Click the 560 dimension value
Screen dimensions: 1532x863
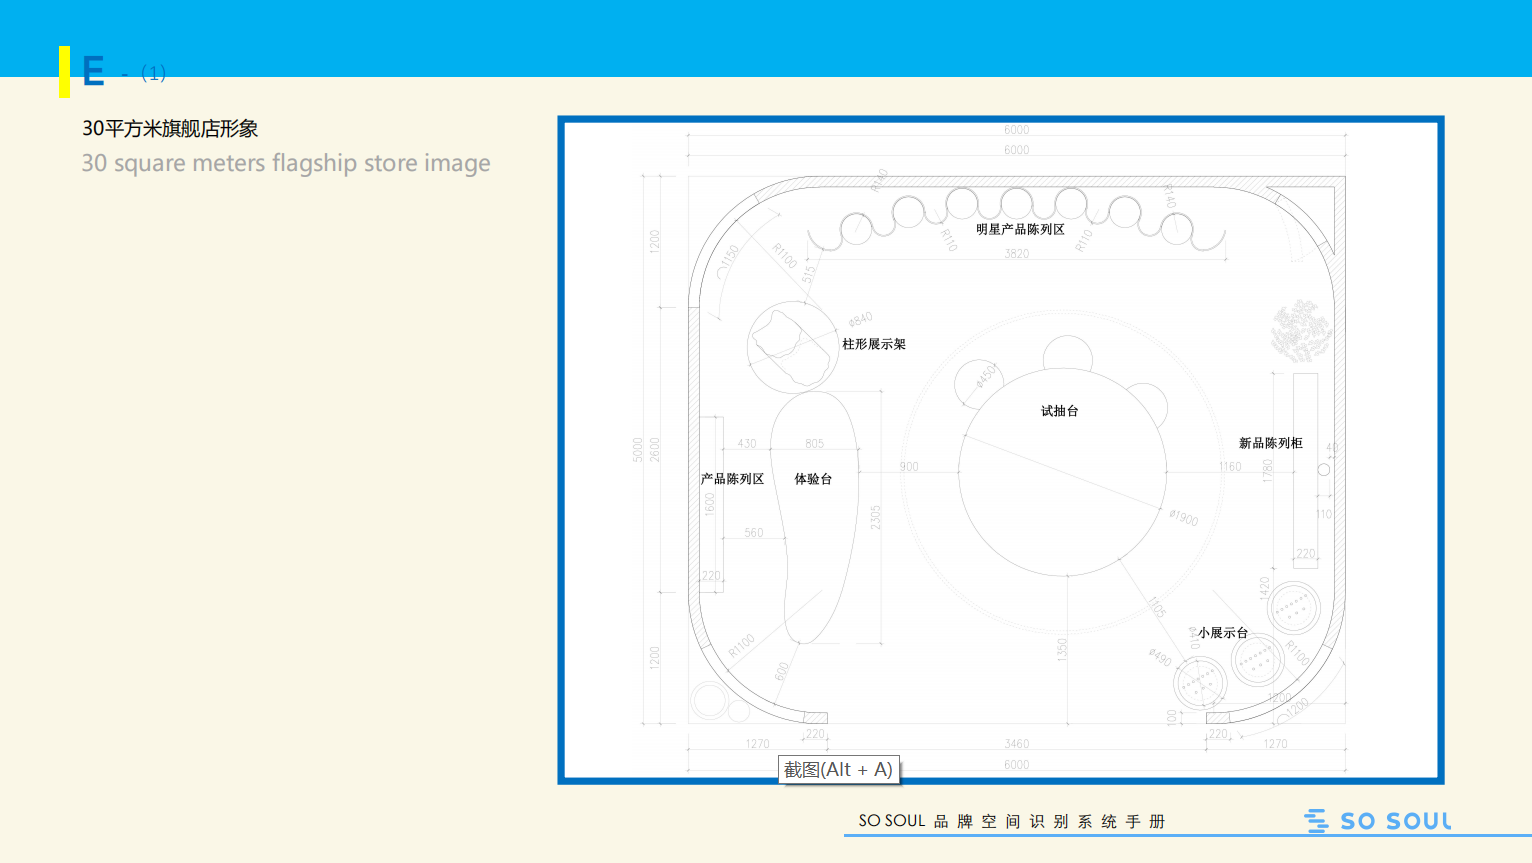tap(754, 533)
